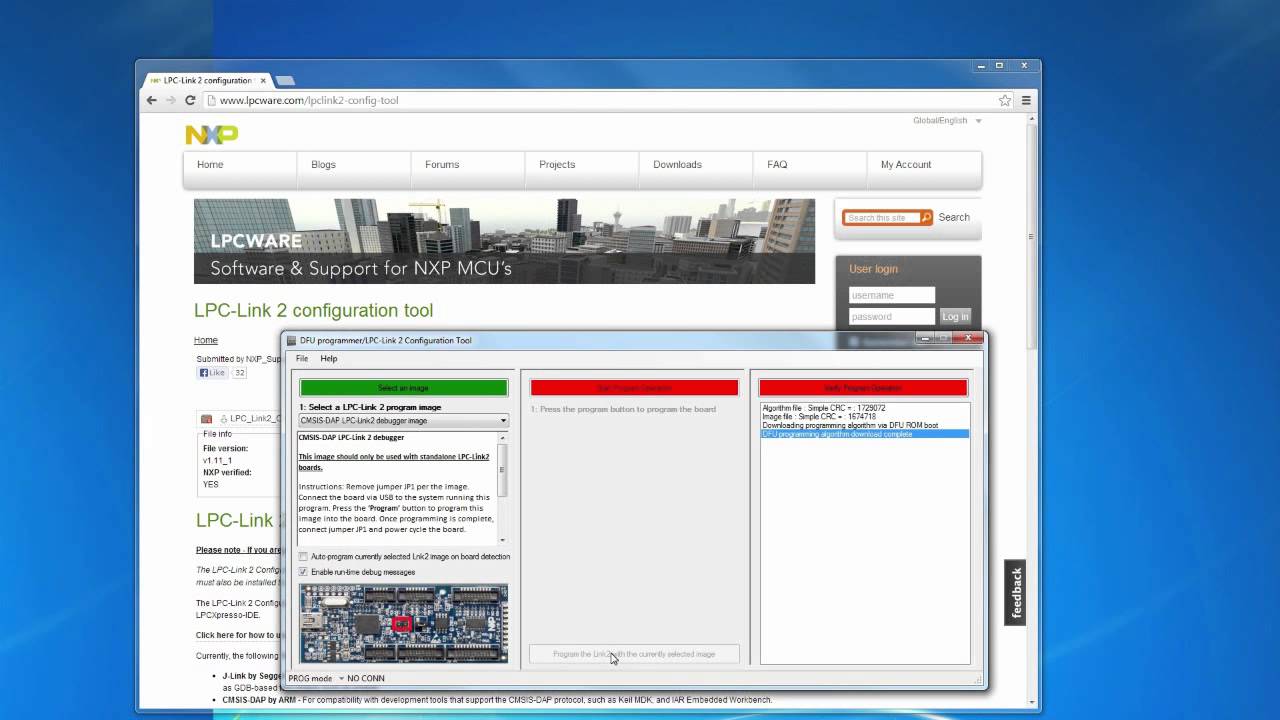Click the 'LPC-Link 2 configuration tool' page heading
Image resolution: width=1280 pixels, height=720 pixels.
(x=313, y=310)
